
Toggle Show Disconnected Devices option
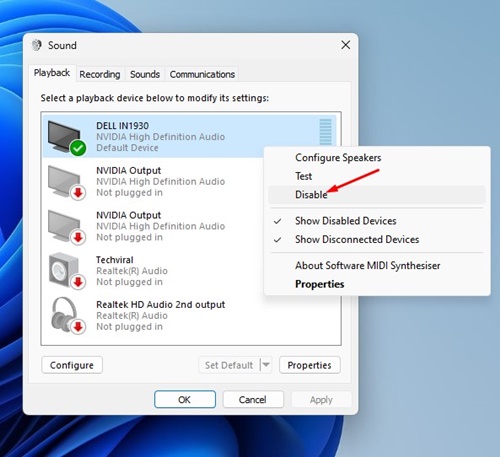(377, 240)
